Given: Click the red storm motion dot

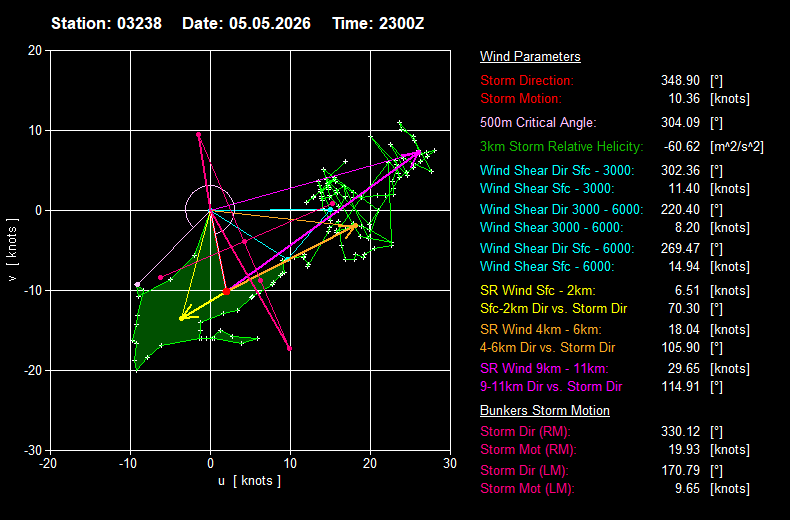Looking at the screenshot, I should tap(227, 291).
